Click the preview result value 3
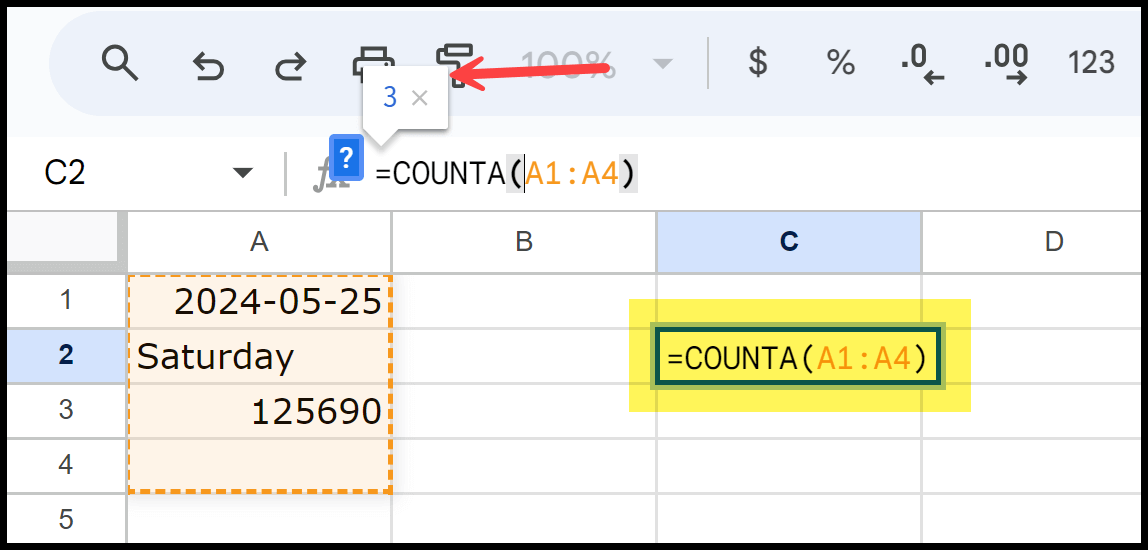The image size is (1148, 550). [x=390, y=97]
